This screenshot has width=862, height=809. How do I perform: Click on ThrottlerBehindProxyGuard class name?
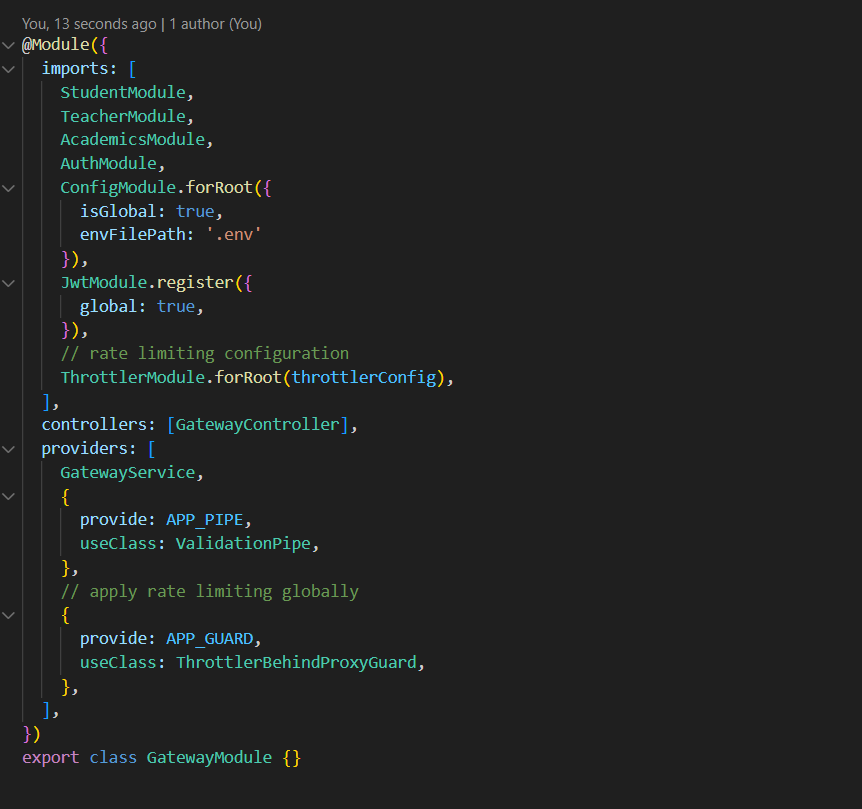pos(296,663)
